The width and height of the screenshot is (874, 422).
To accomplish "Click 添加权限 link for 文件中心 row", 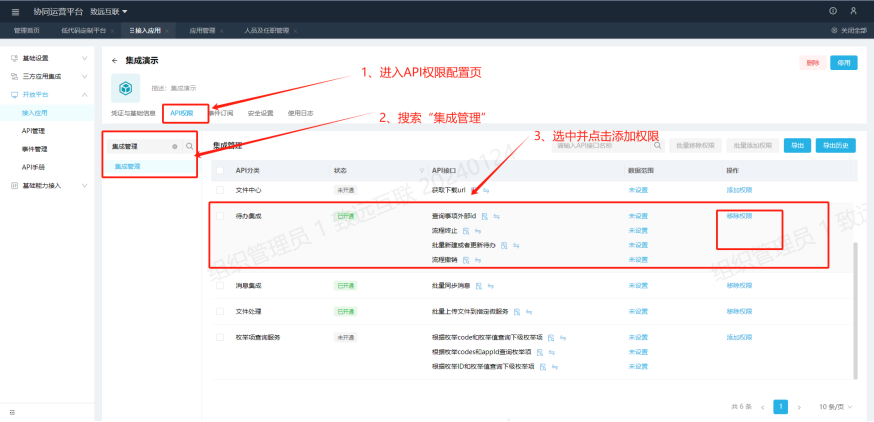I will pos(739,189).
